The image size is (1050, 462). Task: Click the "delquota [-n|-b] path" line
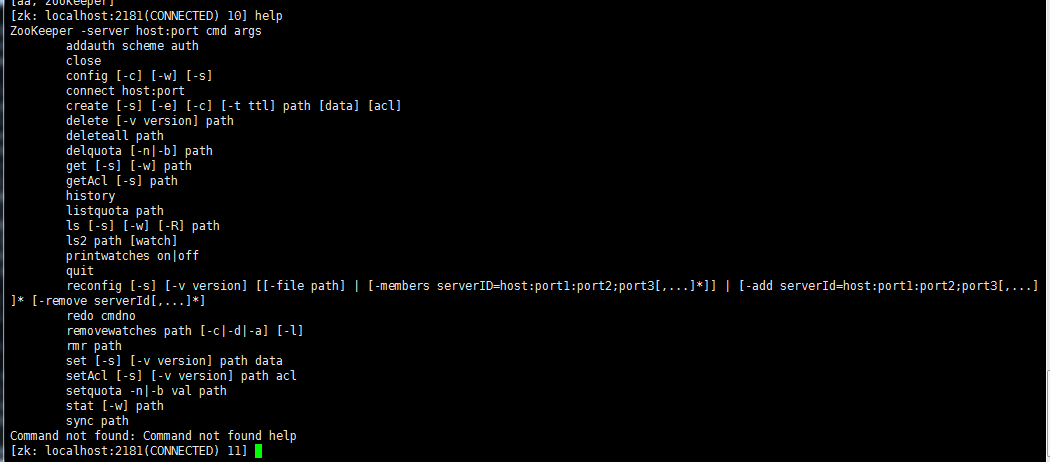pyautogui.click(x=139, y=151)
